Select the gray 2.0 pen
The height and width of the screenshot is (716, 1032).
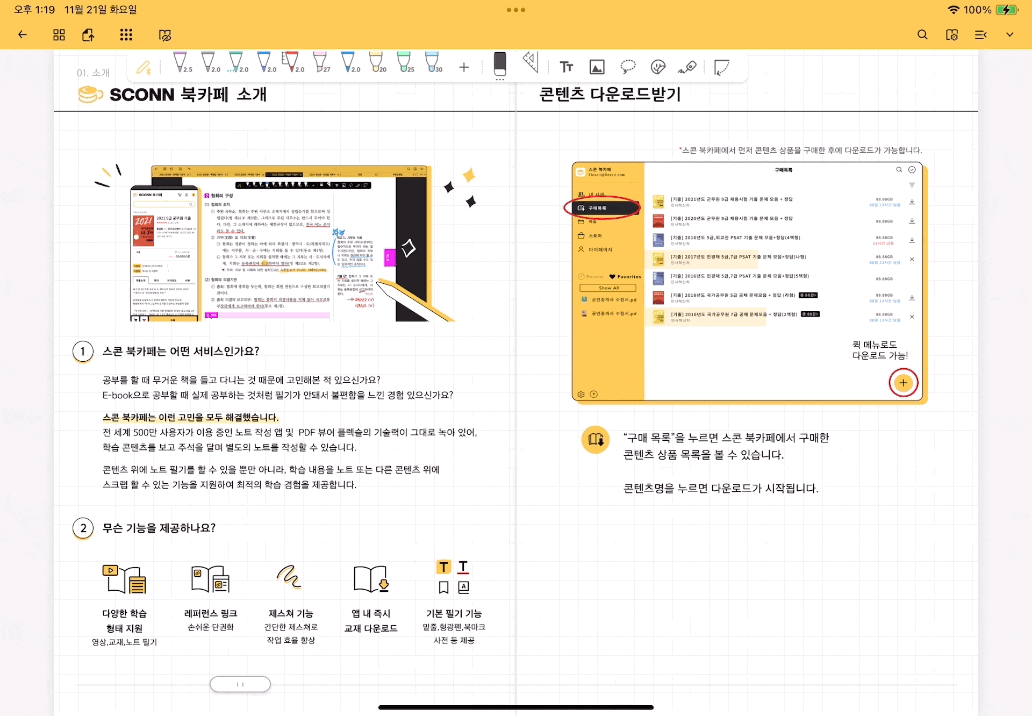pyautogui.click(x=209, y=63)
